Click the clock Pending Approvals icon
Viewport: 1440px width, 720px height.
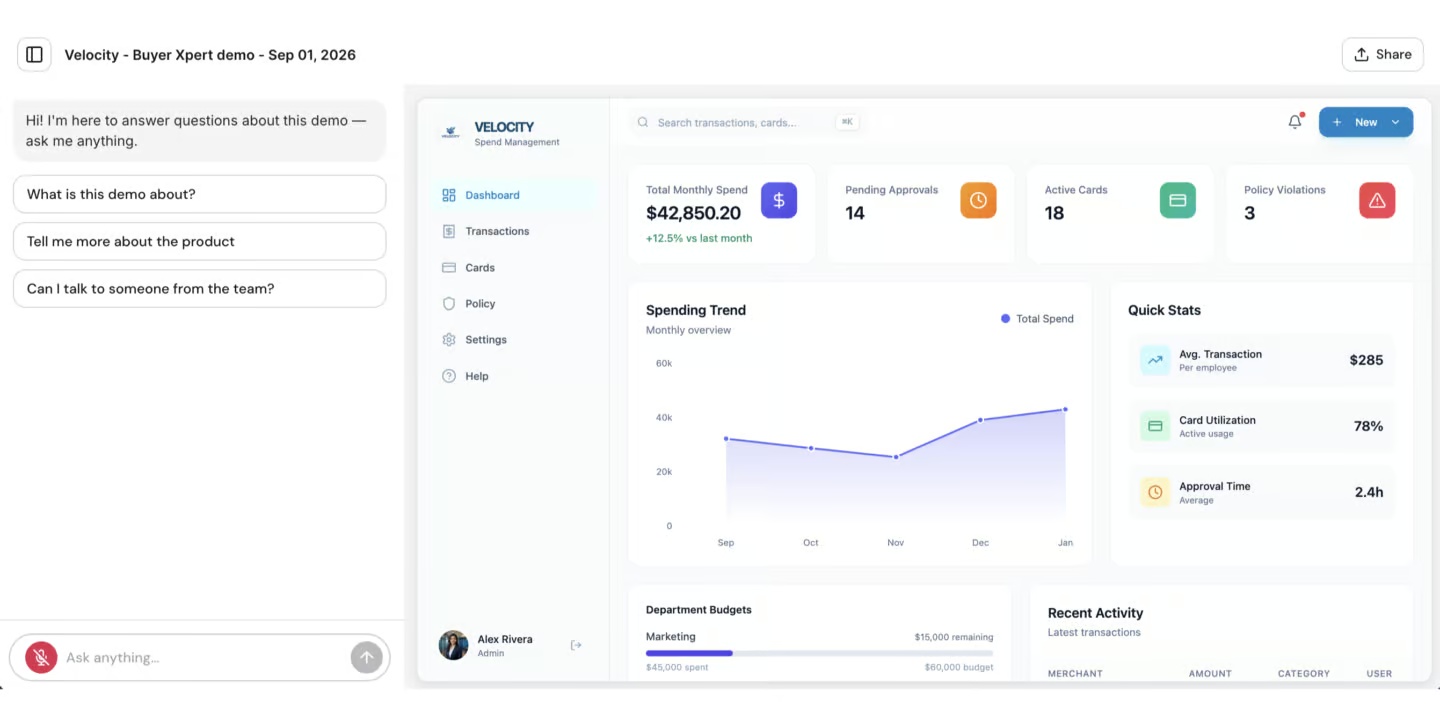click(978, 200)
